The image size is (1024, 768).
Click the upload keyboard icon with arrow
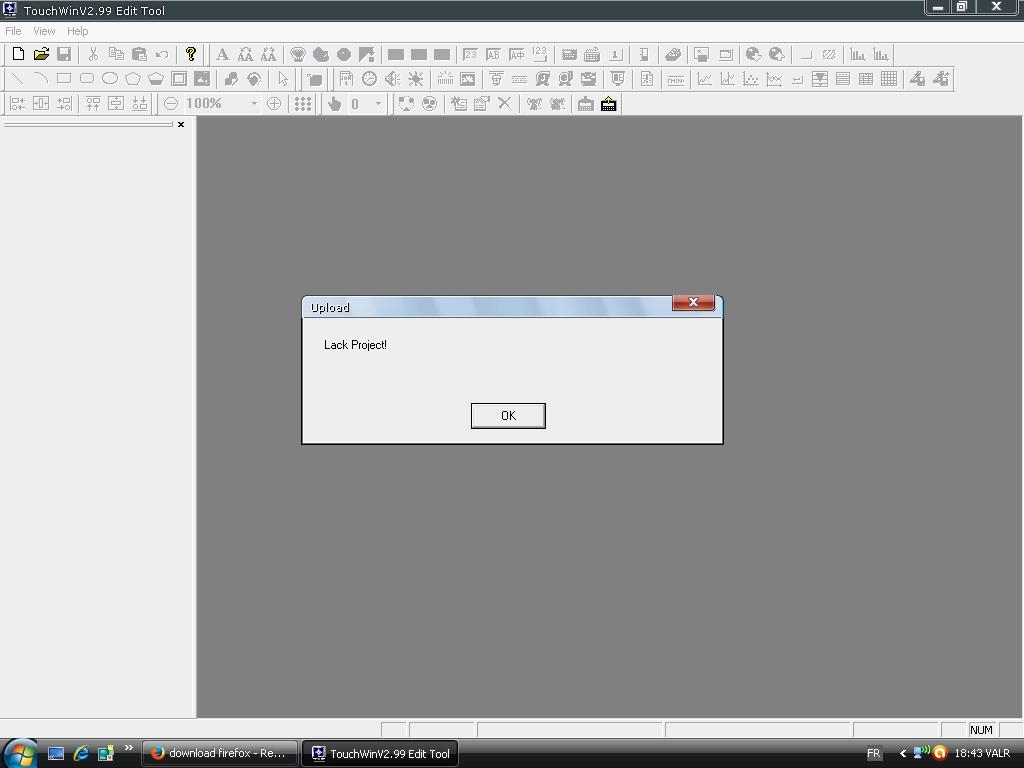click(609, 103)
